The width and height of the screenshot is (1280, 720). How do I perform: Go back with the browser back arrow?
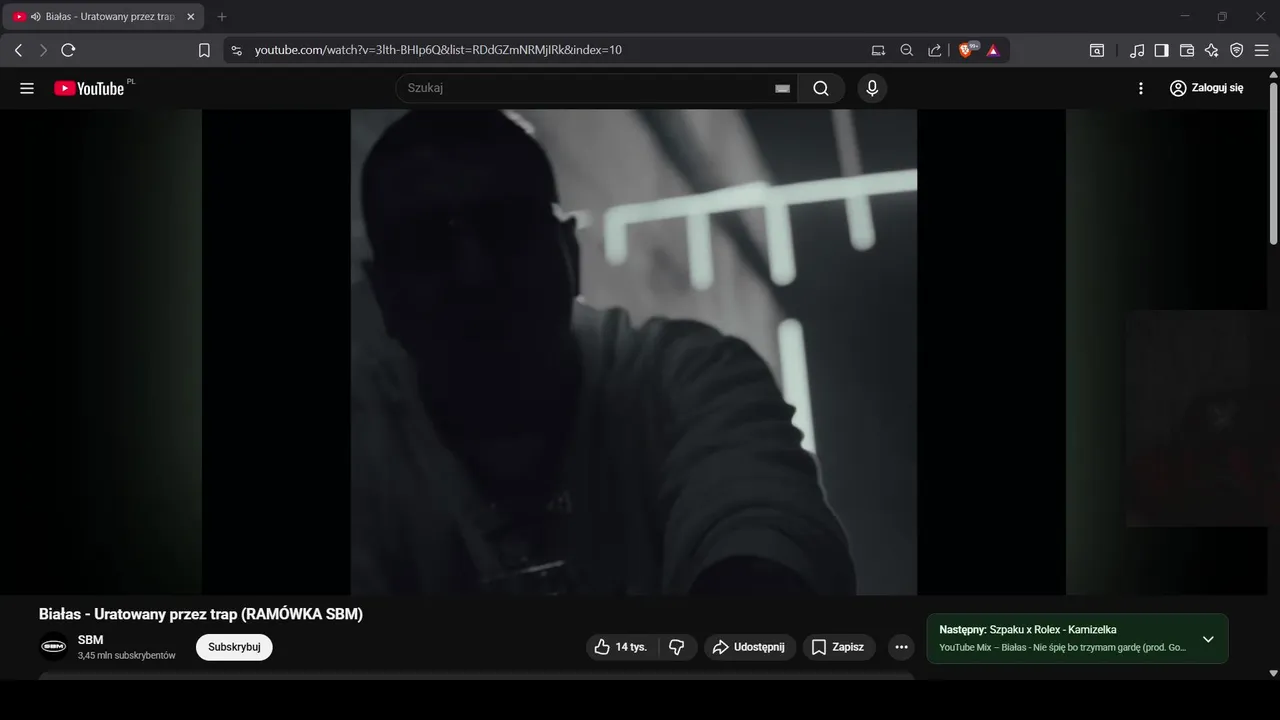click(18, 50)
